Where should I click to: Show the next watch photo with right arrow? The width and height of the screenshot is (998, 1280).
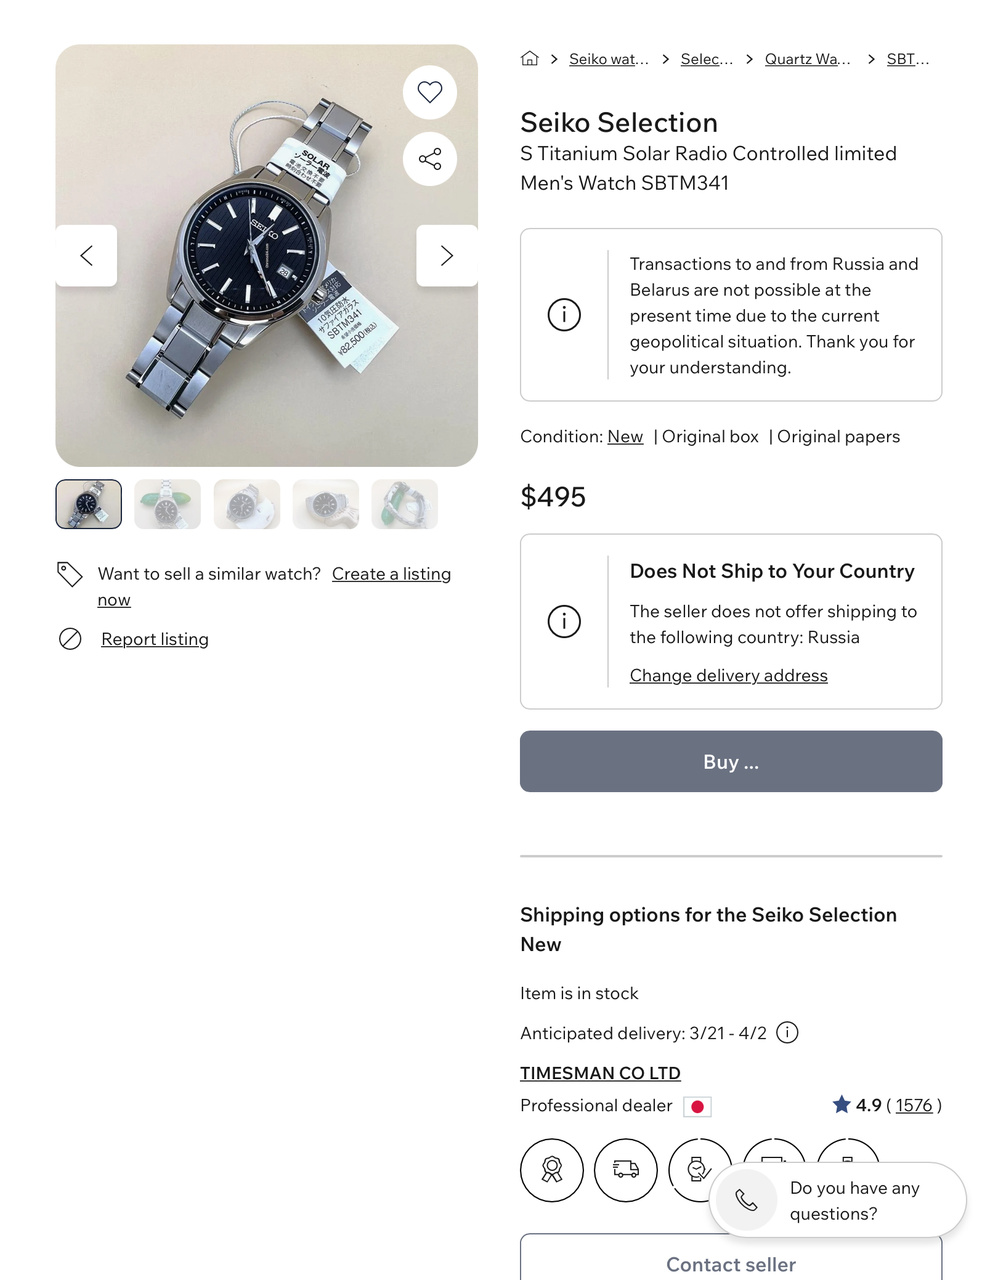click(446, 256)
